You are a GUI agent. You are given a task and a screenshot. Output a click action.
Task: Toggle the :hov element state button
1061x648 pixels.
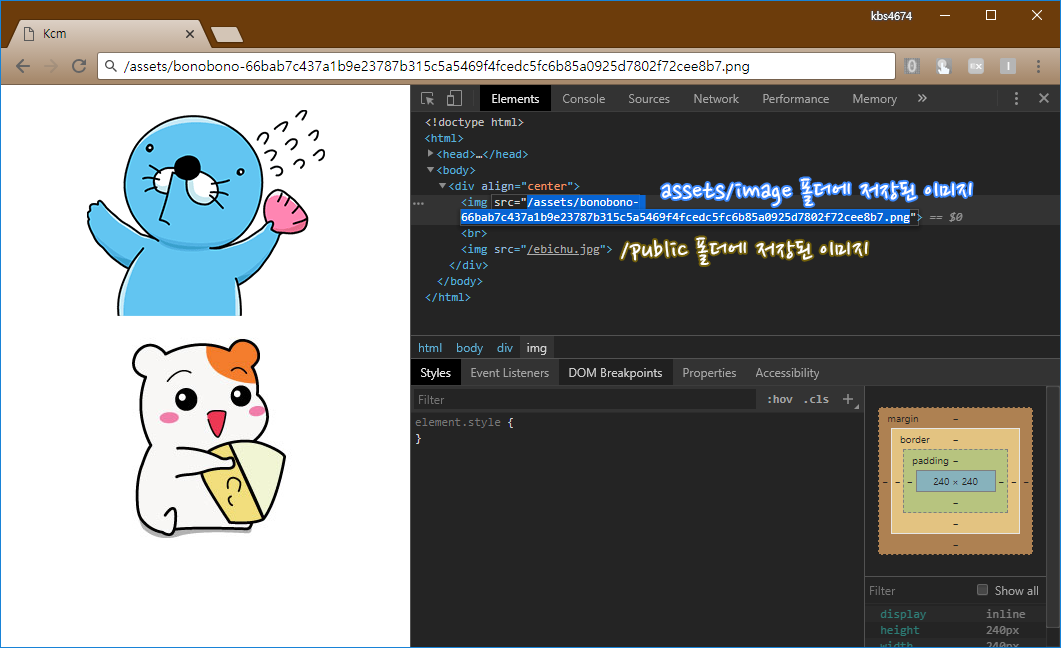780,399
